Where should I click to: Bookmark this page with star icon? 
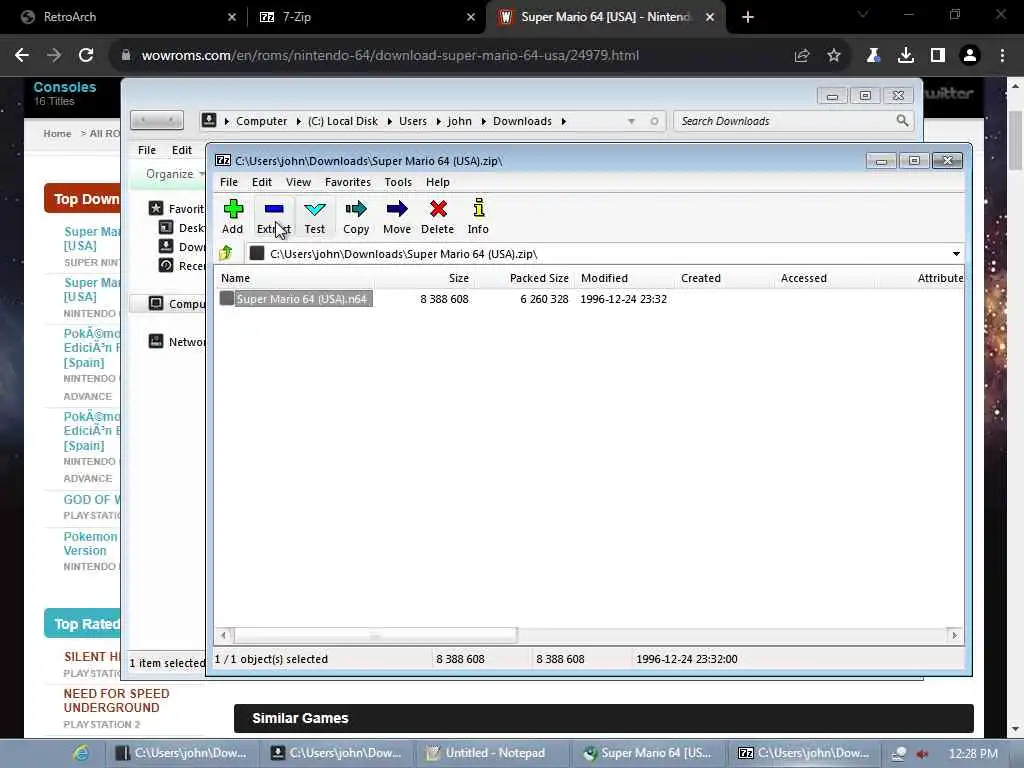(834, 56)
